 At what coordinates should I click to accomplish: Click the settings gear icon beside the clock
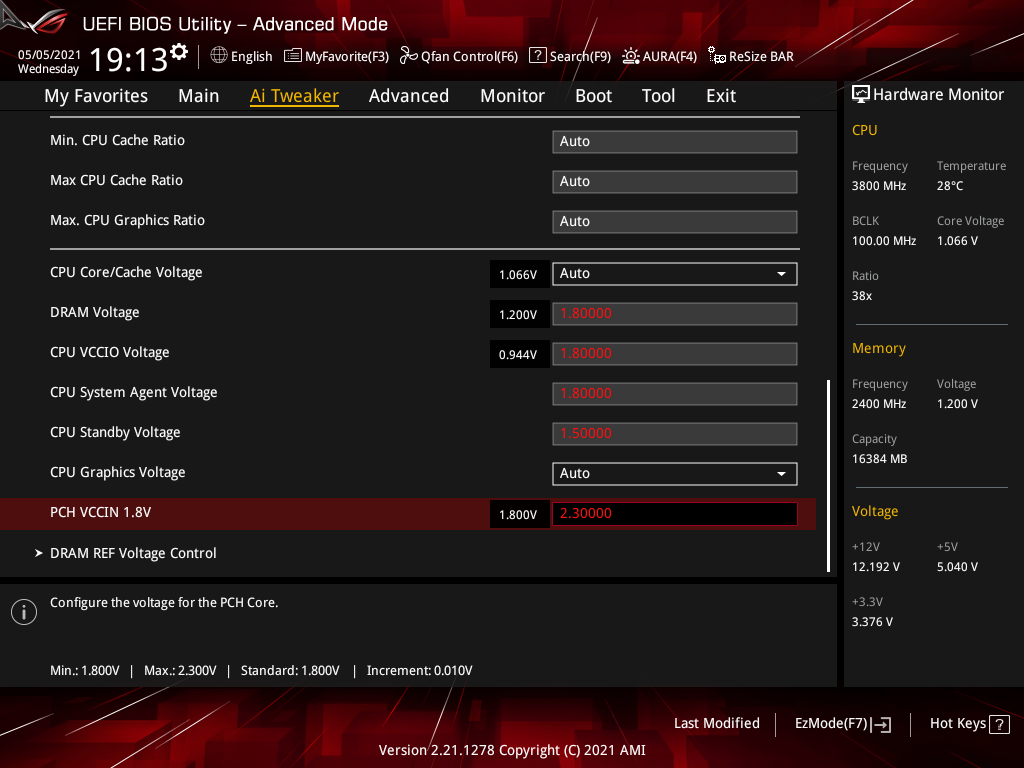179,51
